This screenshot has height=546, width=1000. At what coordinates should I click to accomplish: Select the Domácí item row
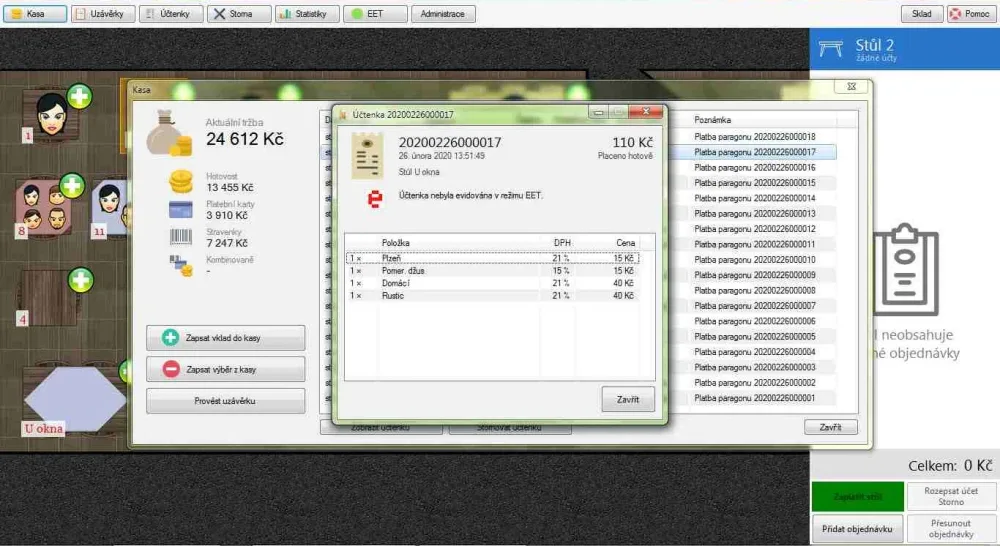tap(492, 283)
